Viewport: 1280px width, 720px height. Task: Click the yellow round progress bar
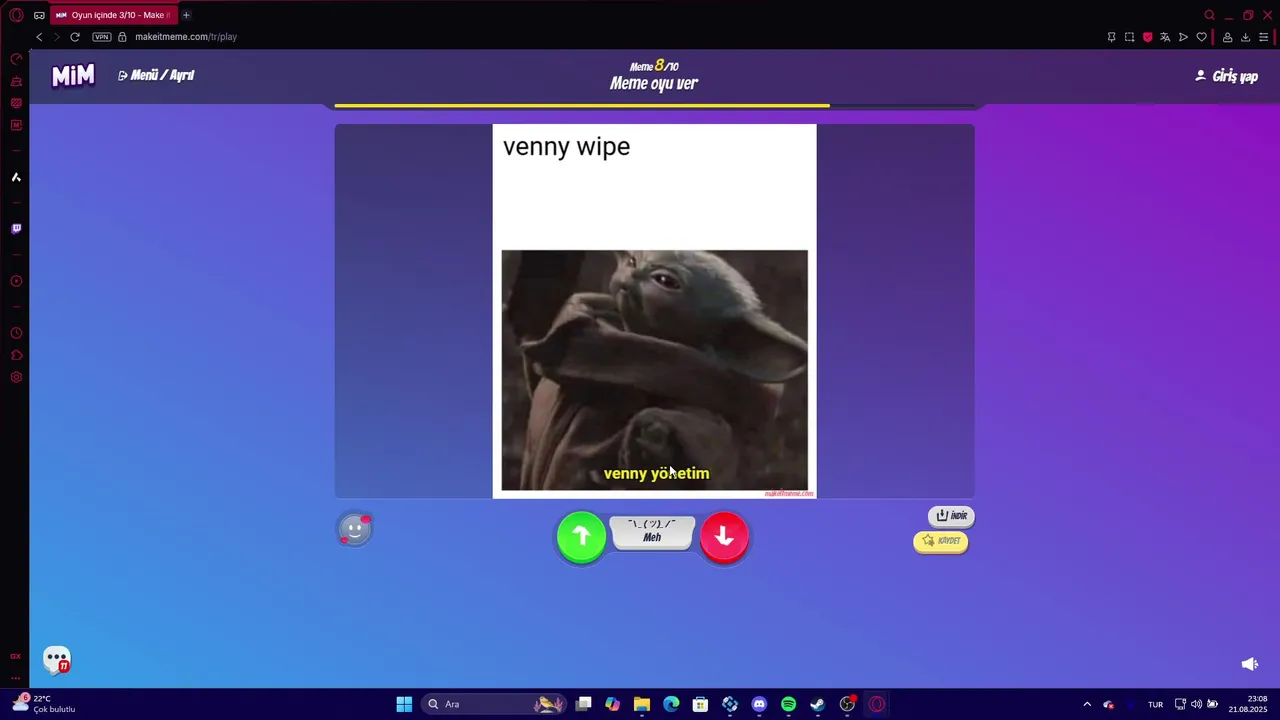tap(582, 105)
